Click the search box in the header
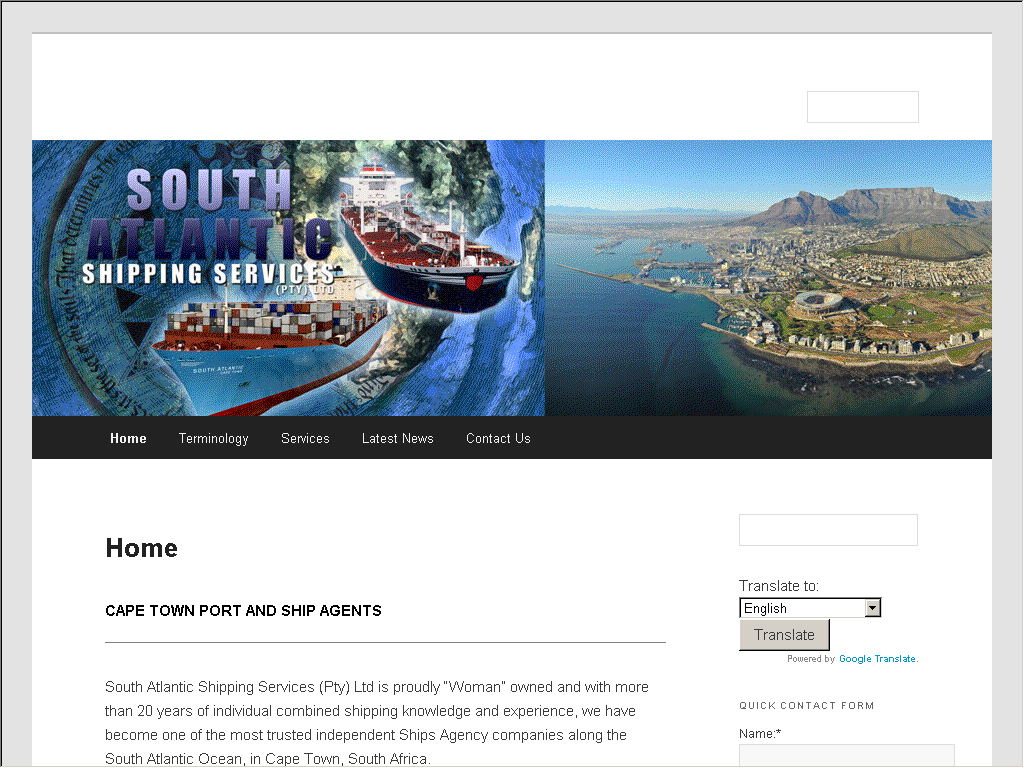1024x768 pixels. [863, 107]
